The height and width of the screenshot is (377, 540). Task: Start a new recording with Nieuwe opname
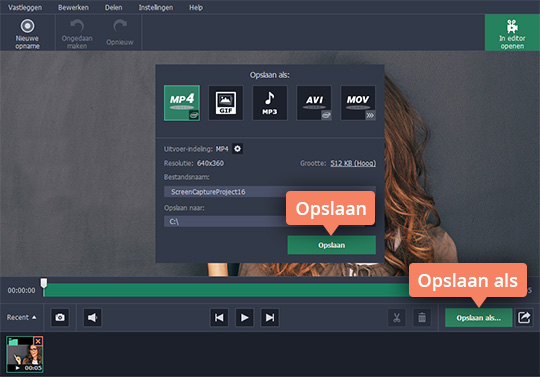pos(27,34)
